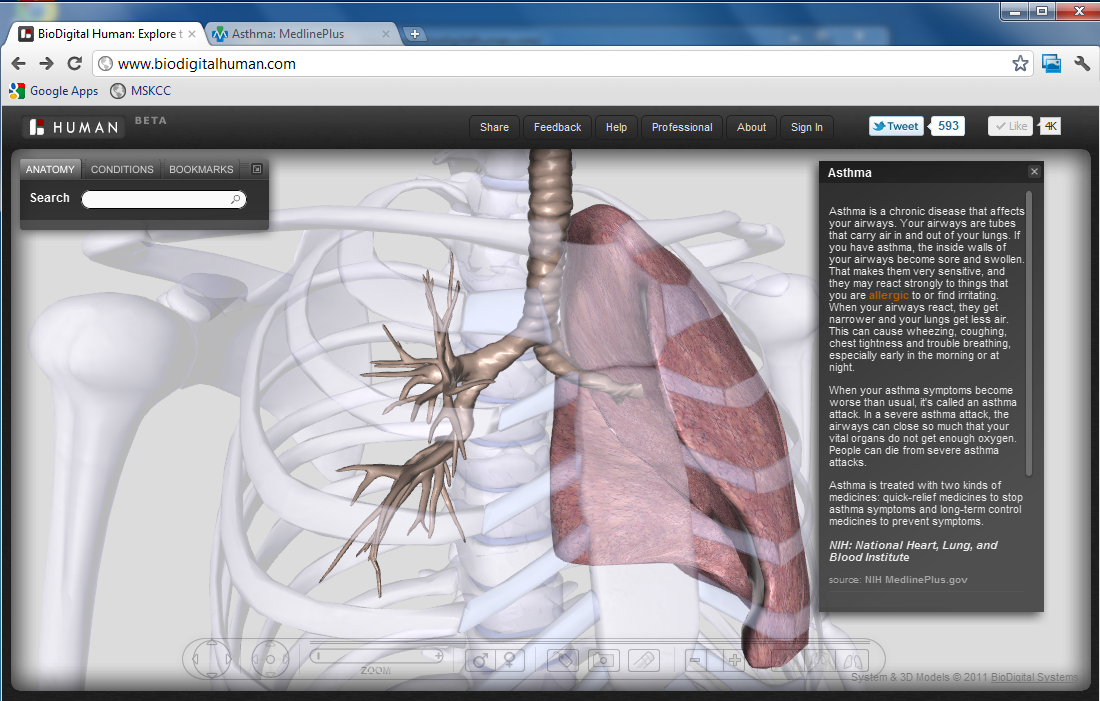The image size is (1100, 701).
Task: Toggle the labels tag tool
Action: click(x=563, y=660)
